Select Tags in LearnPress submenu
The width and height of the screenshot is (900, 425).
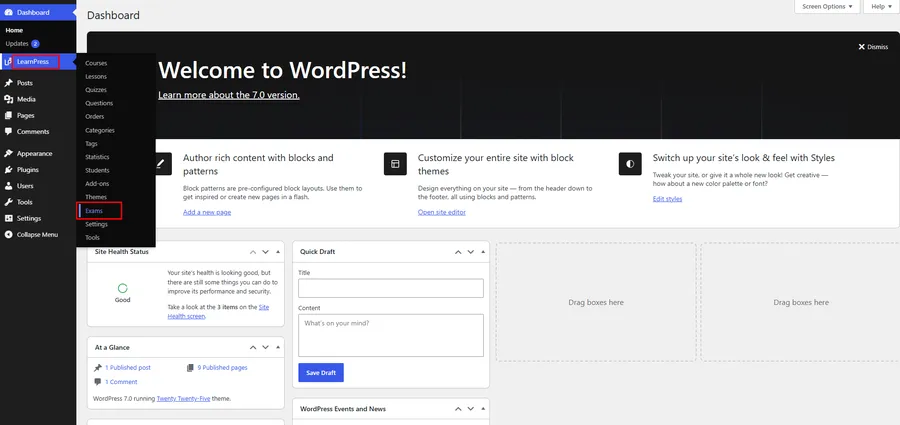click(91, 144)
